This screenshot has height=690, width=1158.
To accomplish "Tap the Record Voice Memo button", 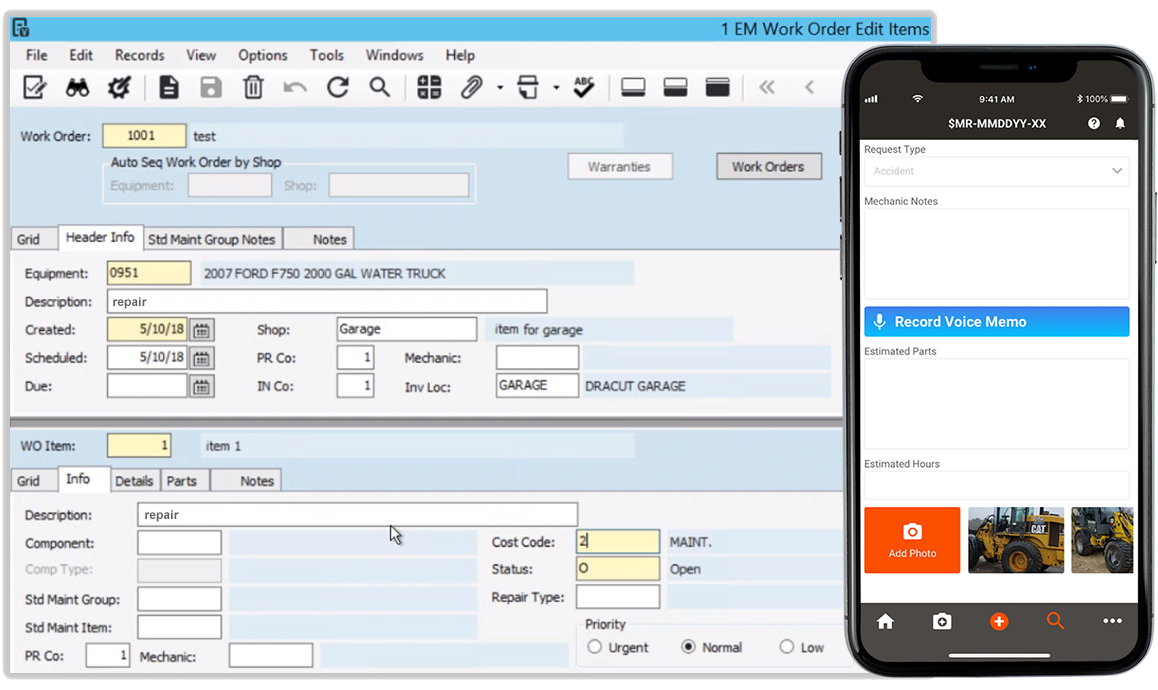I will pos(996,321).
